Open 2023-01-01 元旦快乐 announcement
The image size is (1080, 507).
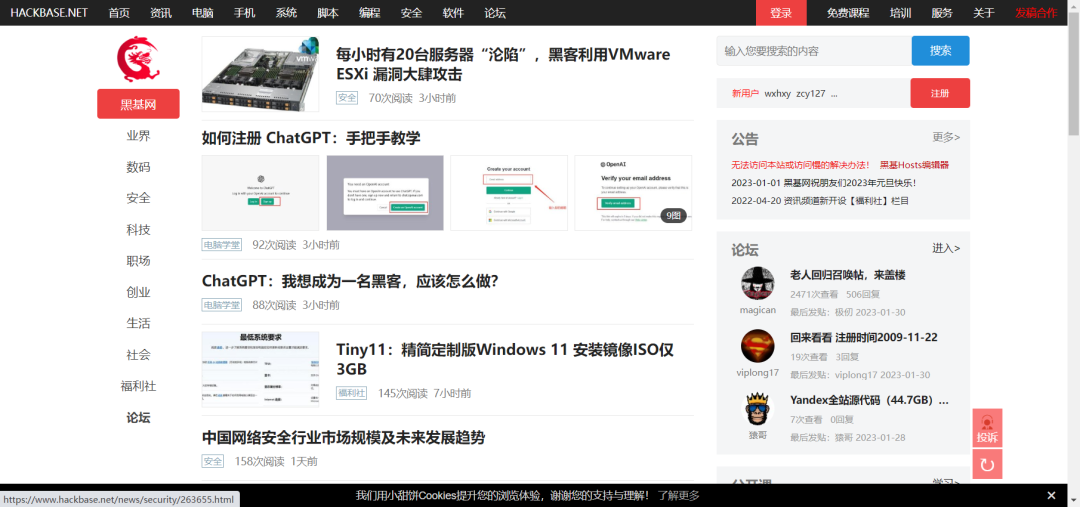coord(823,183)
